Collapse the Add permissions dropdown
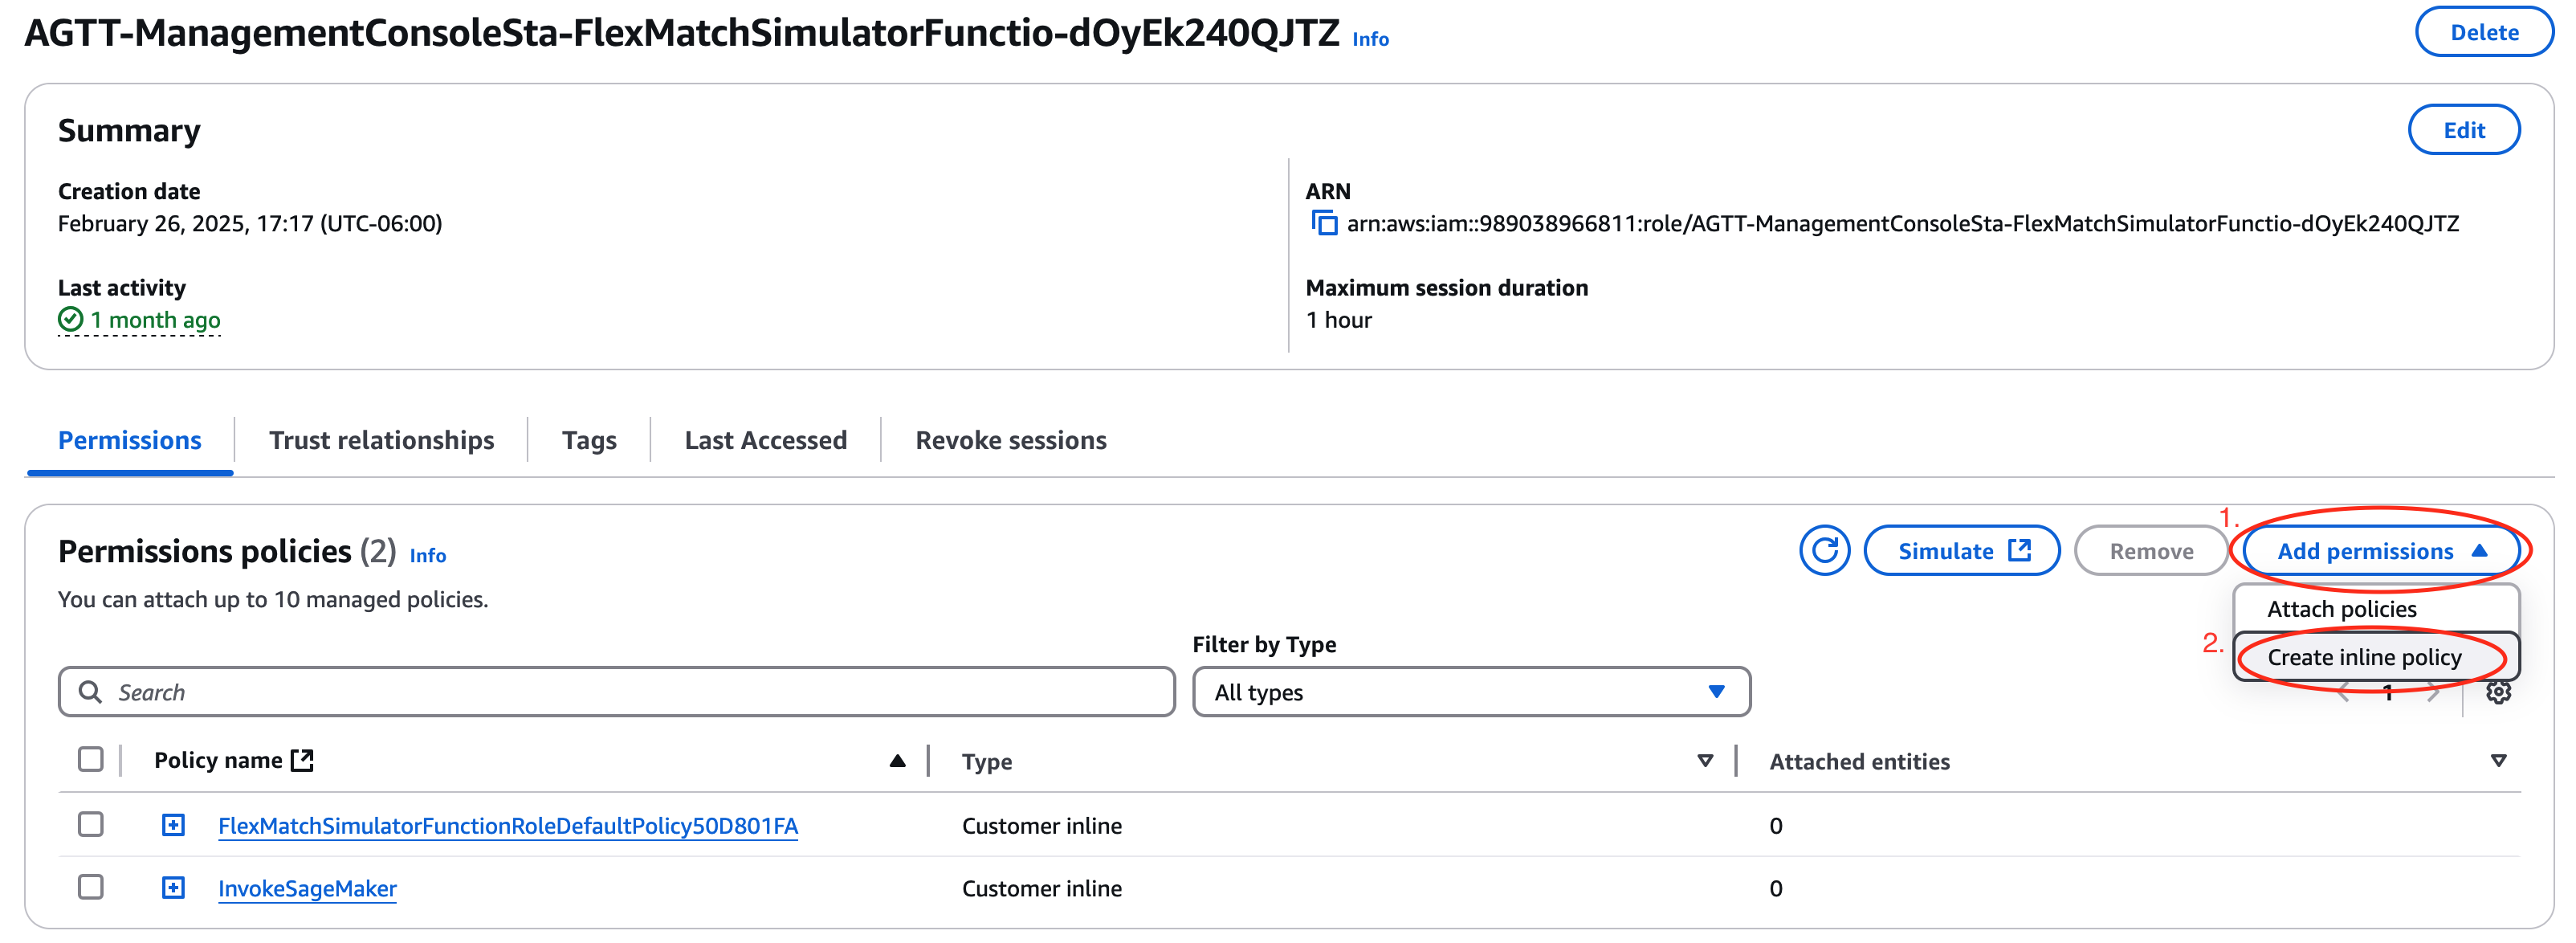The image size is (2576, 943). pos(2381,551)
